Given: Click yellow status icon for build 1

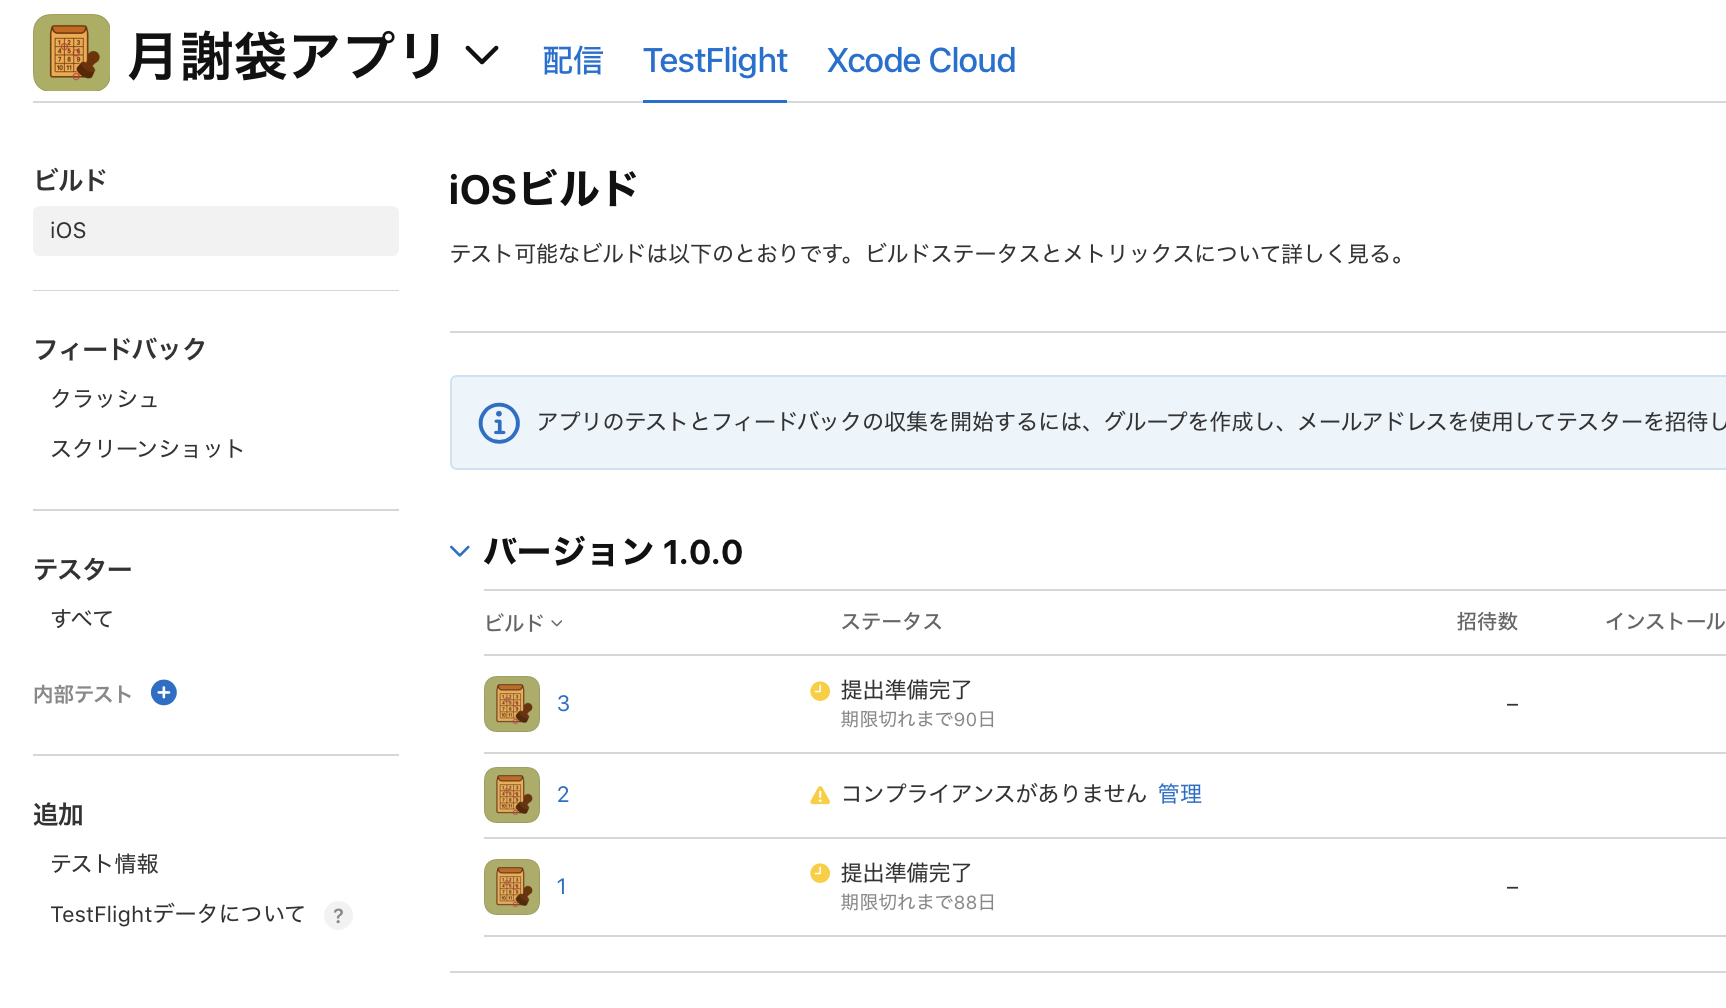Looking at the screenshot, I should 820,873.
